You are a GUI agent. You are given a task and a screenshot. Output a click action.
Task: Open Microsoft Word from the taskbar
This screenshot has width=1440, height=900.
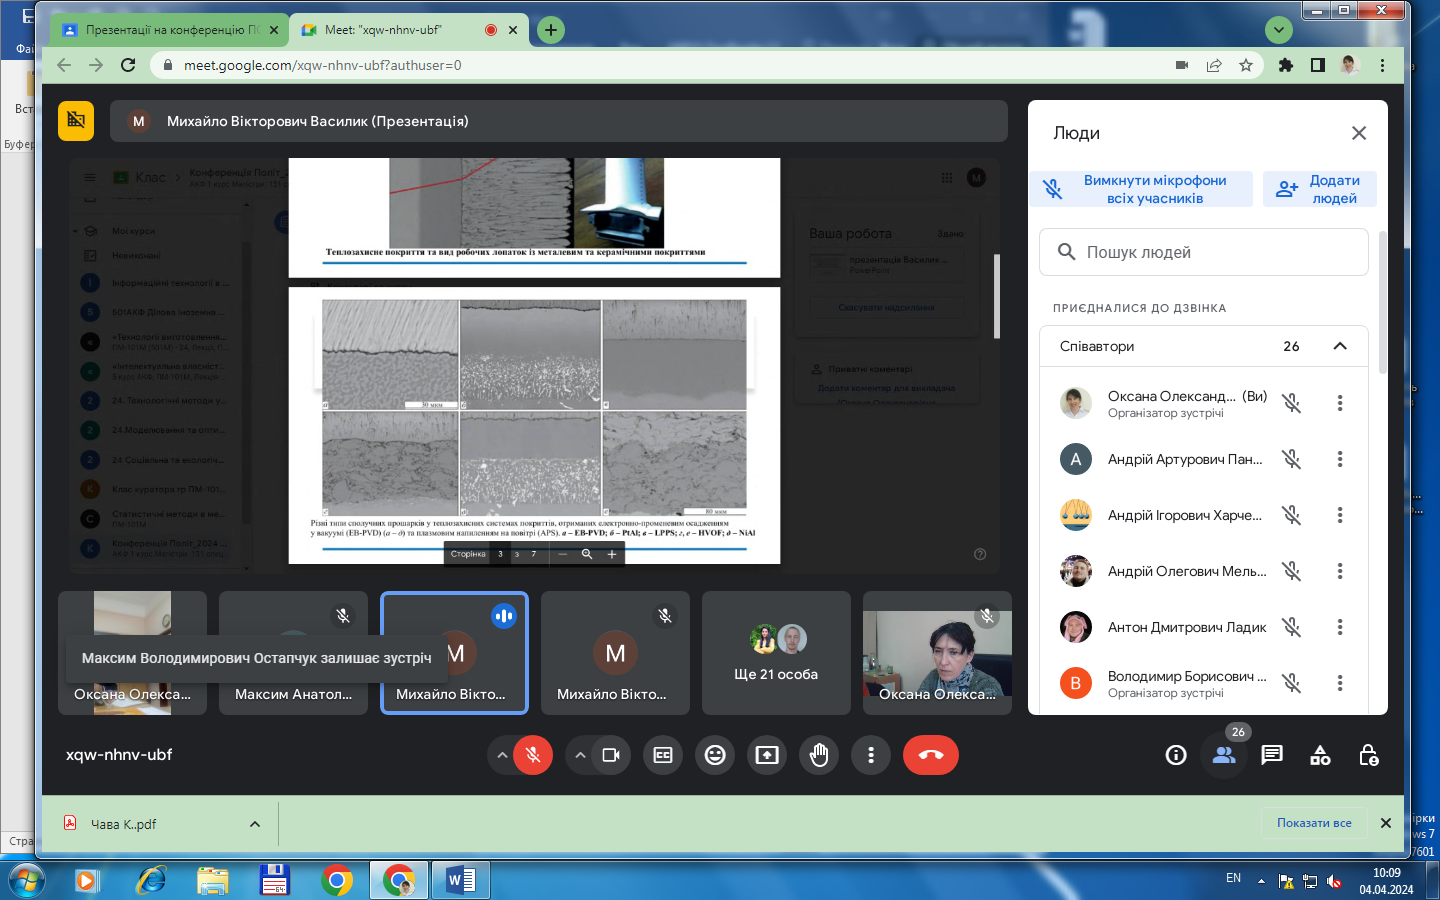point(460,880)
